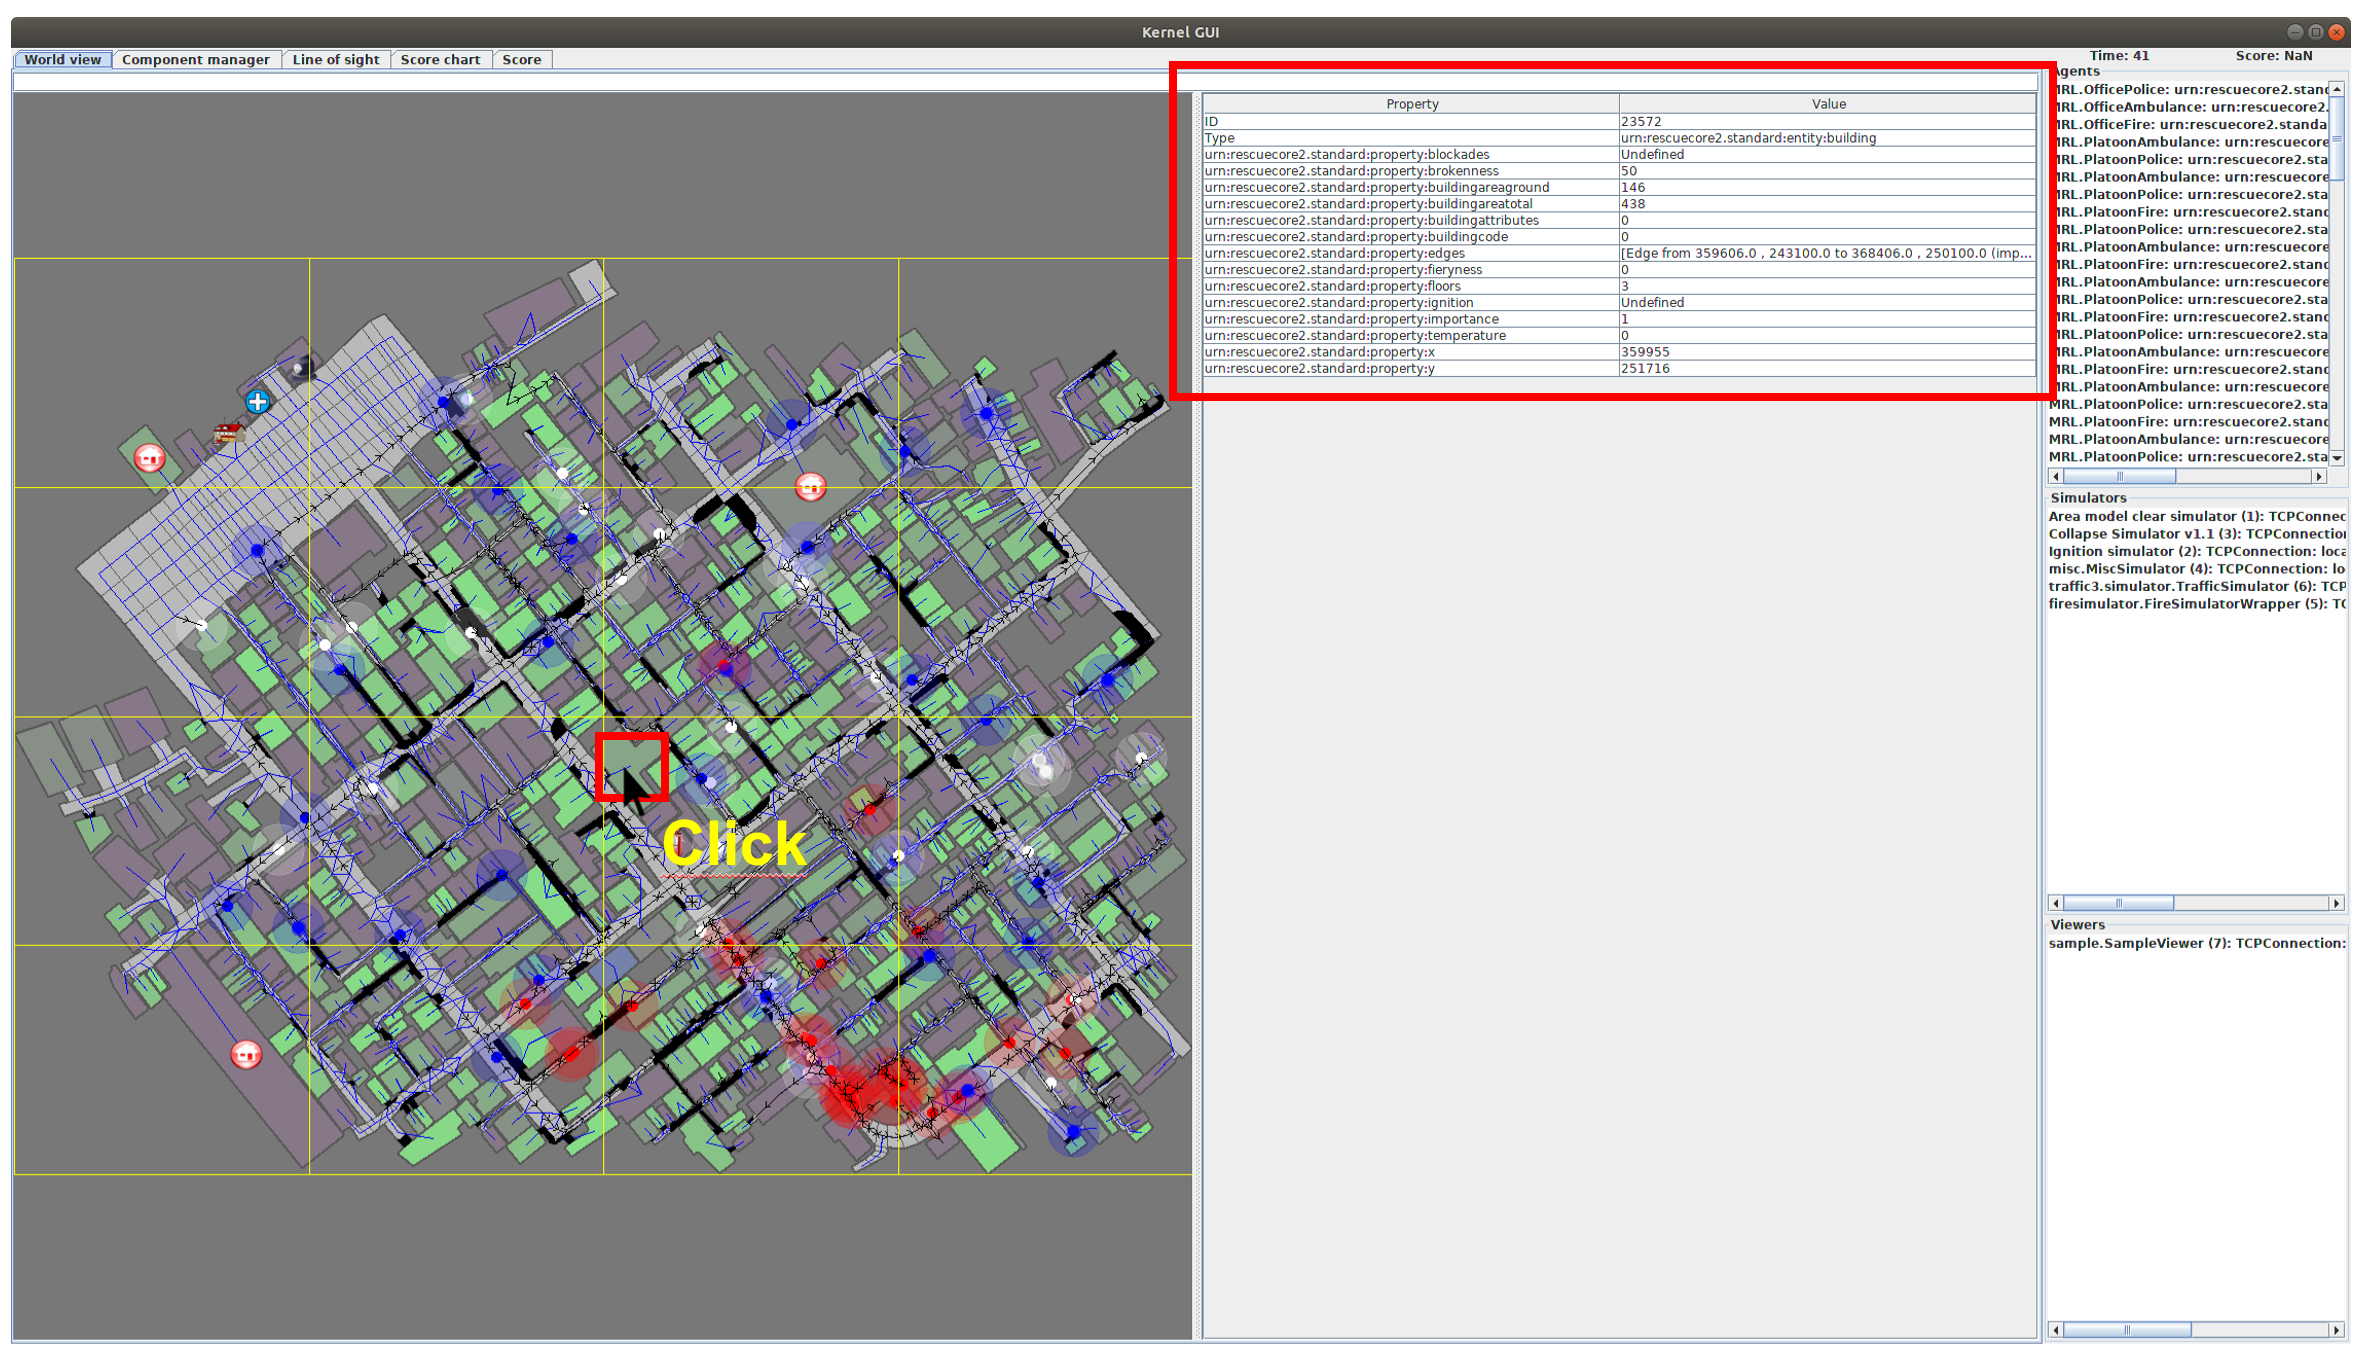Viewport: 2362px width, 1358px height.
Task: Click the Time: 41 label
Action: click(x=2119, y=56)
